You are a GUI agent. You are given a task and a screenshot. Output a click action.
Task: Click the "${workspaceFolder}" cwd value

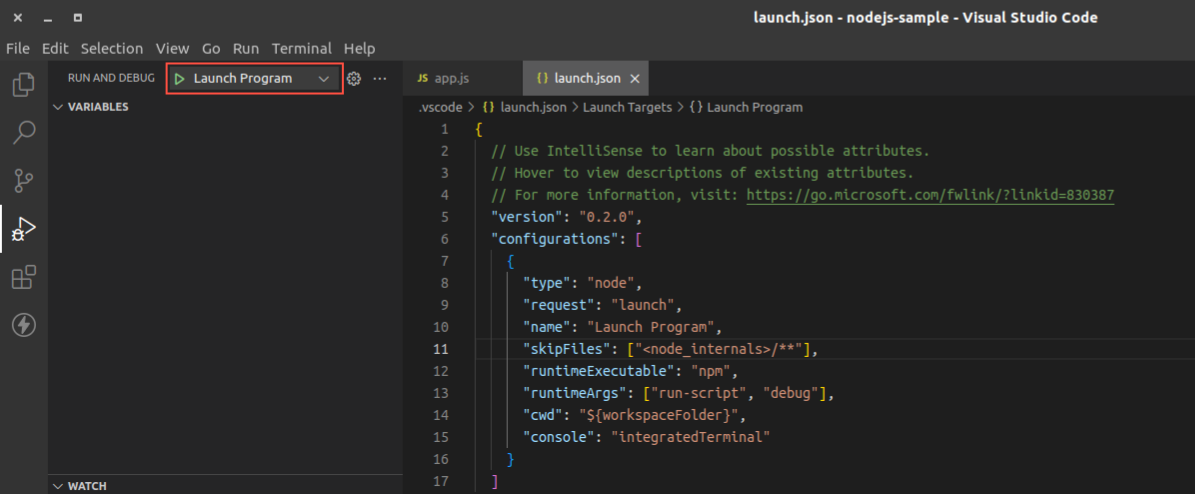click(659, 415)
